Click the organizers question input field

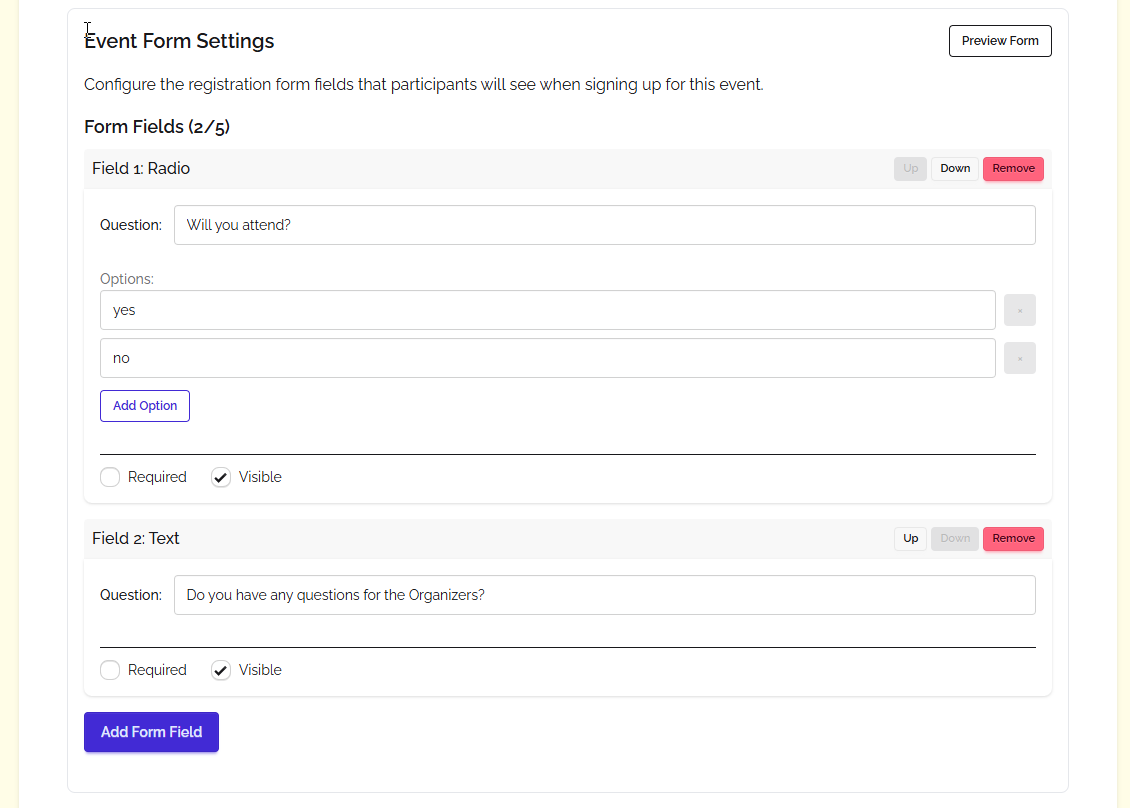604,594
